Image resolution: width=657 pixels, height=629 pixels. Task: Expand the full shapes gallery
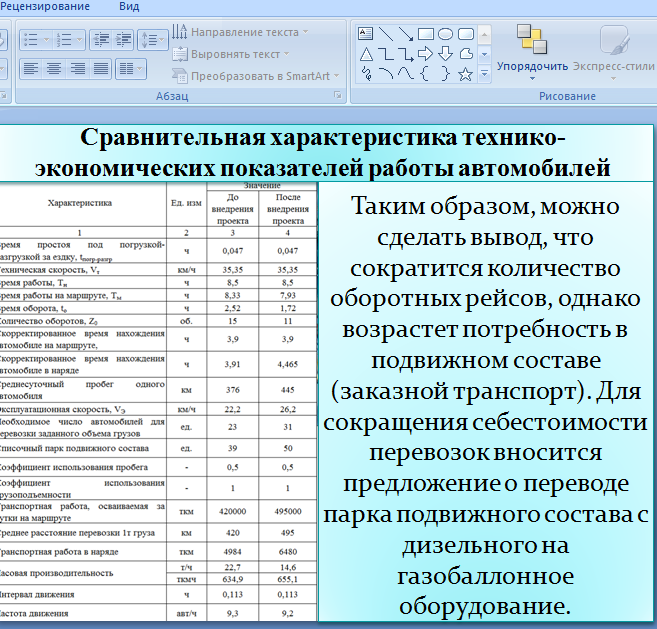[484, 74]
